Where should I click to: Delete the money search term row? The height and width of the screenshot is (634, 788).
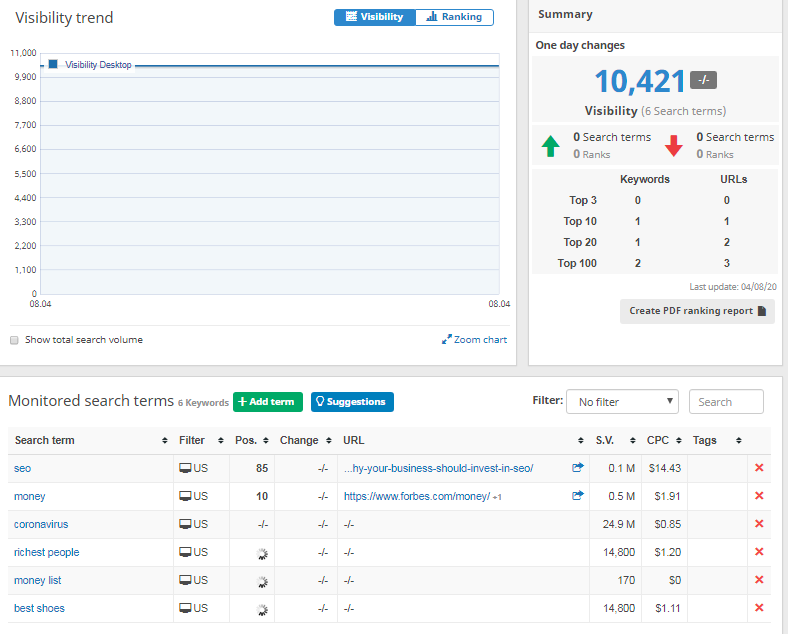[x=759, y=496]
